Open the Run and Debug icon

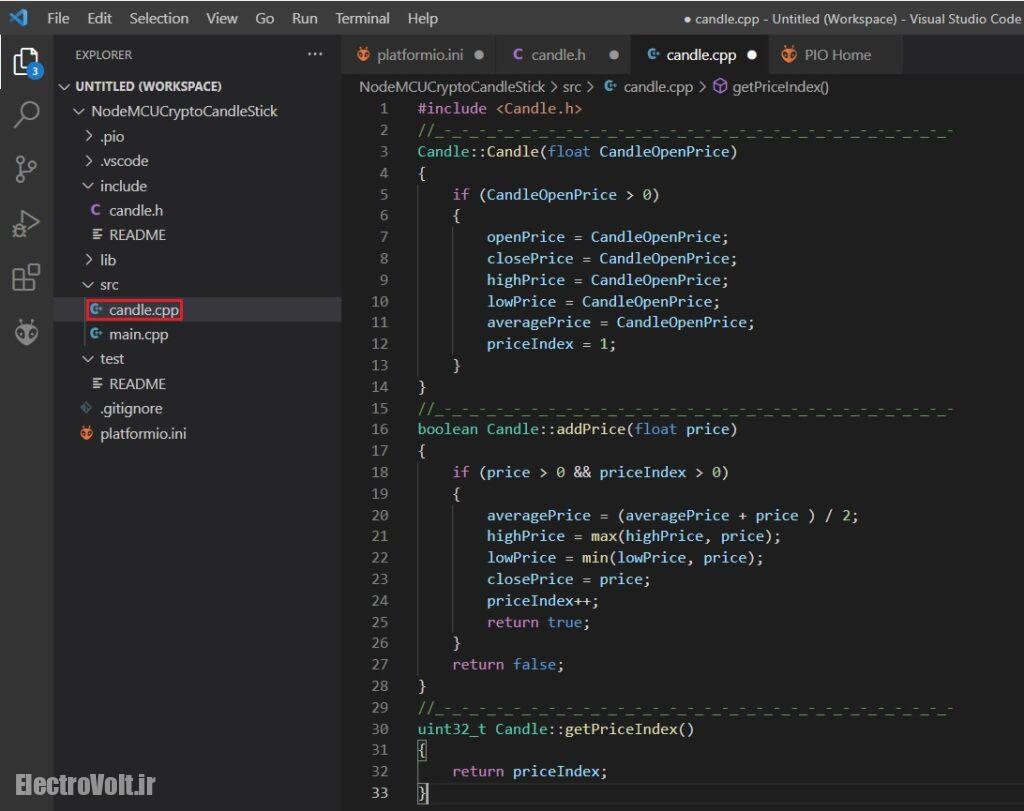pyautogui.click(x=26, y=223)
